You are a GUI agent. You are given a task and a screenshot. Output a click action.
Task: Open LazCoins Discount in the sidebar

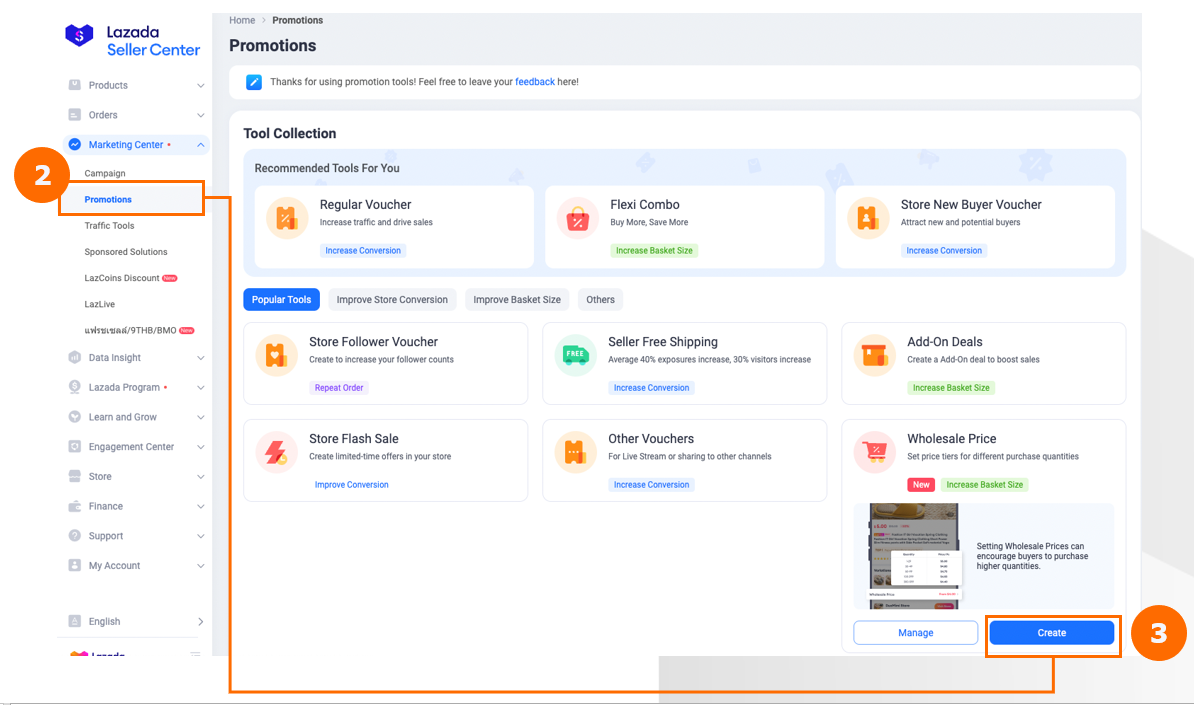[x=122, y=278]
